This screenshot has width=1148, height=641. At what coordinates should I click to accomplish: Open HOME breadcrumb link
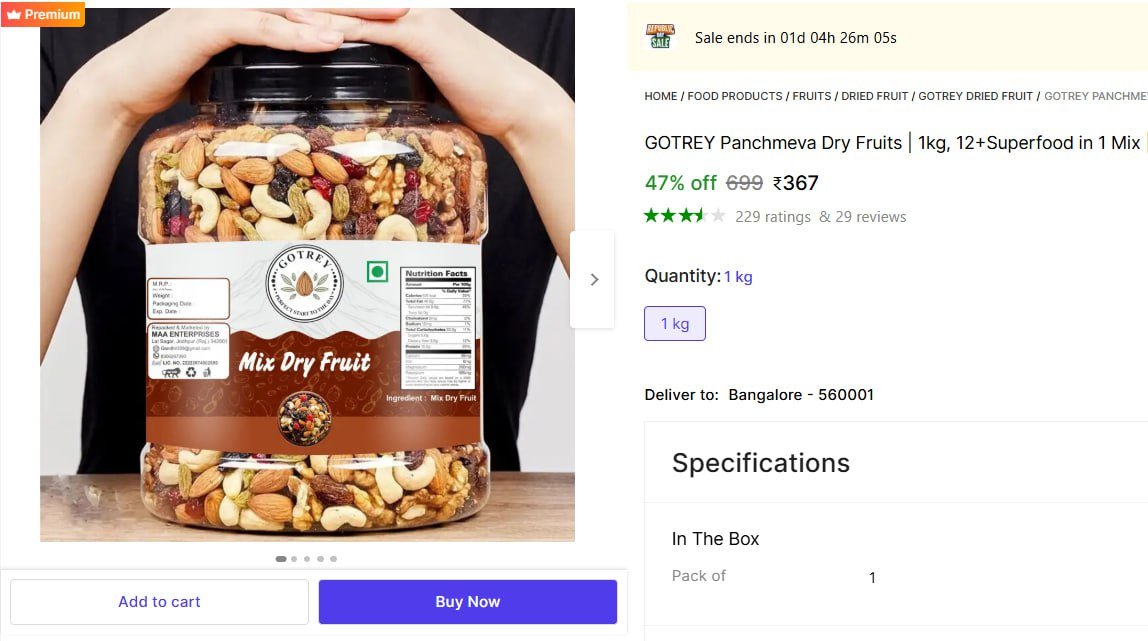click(661, 96)
